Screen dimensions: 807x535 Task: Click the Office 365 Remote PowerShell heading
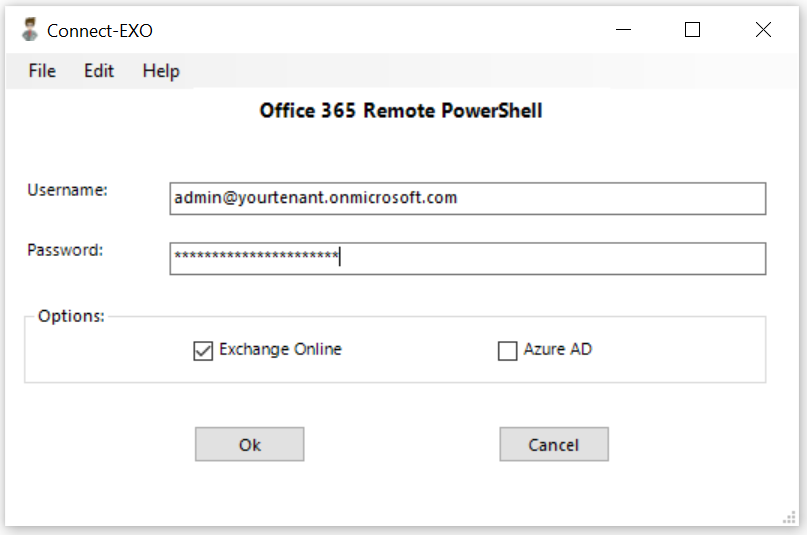coord(401,111)
